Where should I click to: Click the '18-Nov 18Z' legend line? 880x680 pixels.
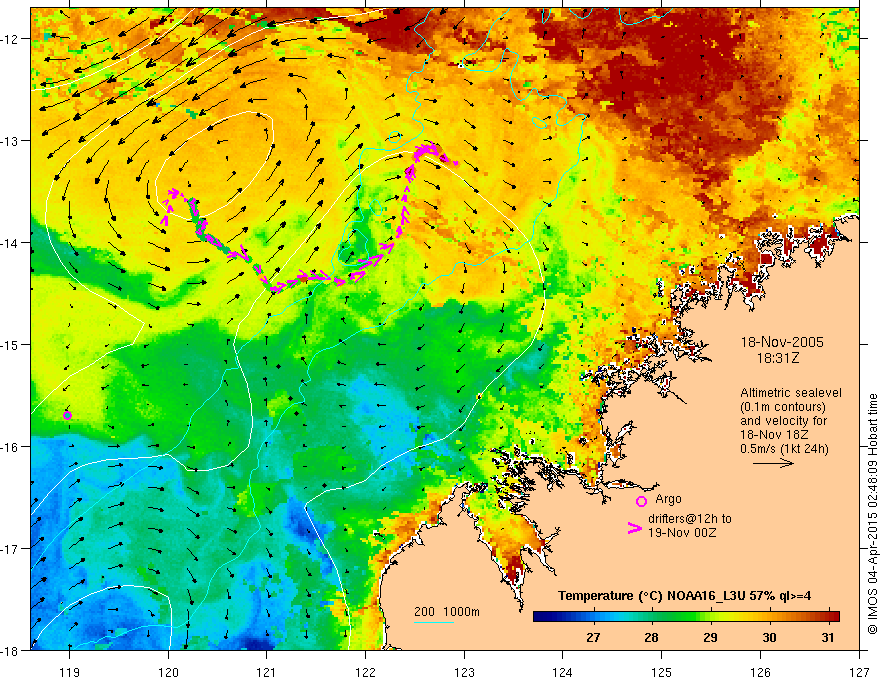tap(772, 434)
